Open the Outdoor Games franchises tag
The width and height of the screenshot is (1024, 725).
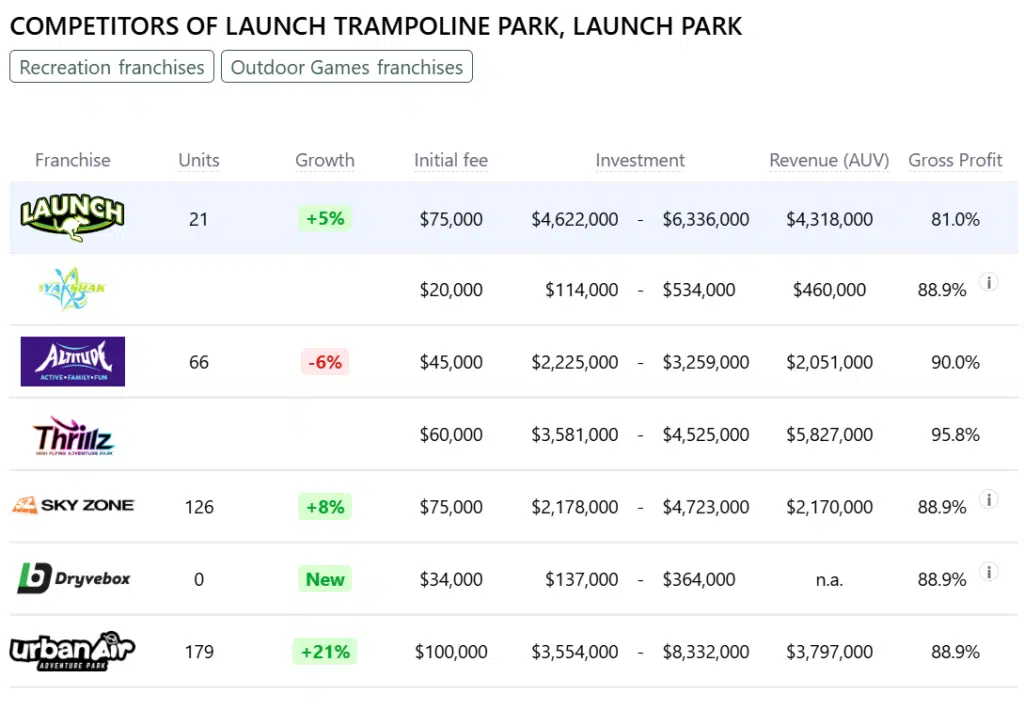pyautogui.click(x=347, y=67)
